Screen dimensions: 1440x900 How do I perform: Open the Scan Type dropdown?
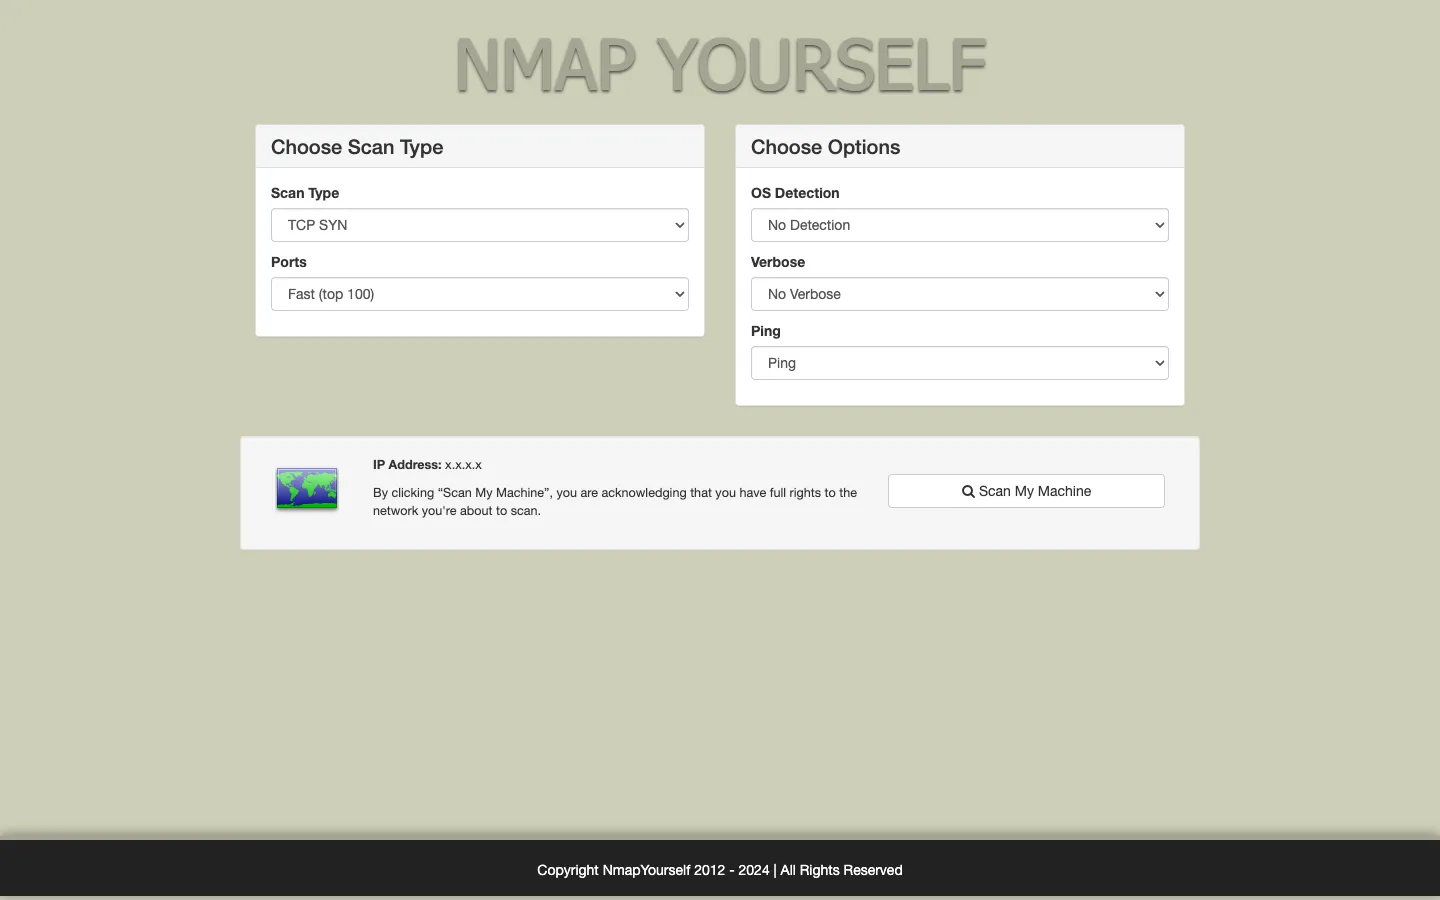click(x=480, y=225)
